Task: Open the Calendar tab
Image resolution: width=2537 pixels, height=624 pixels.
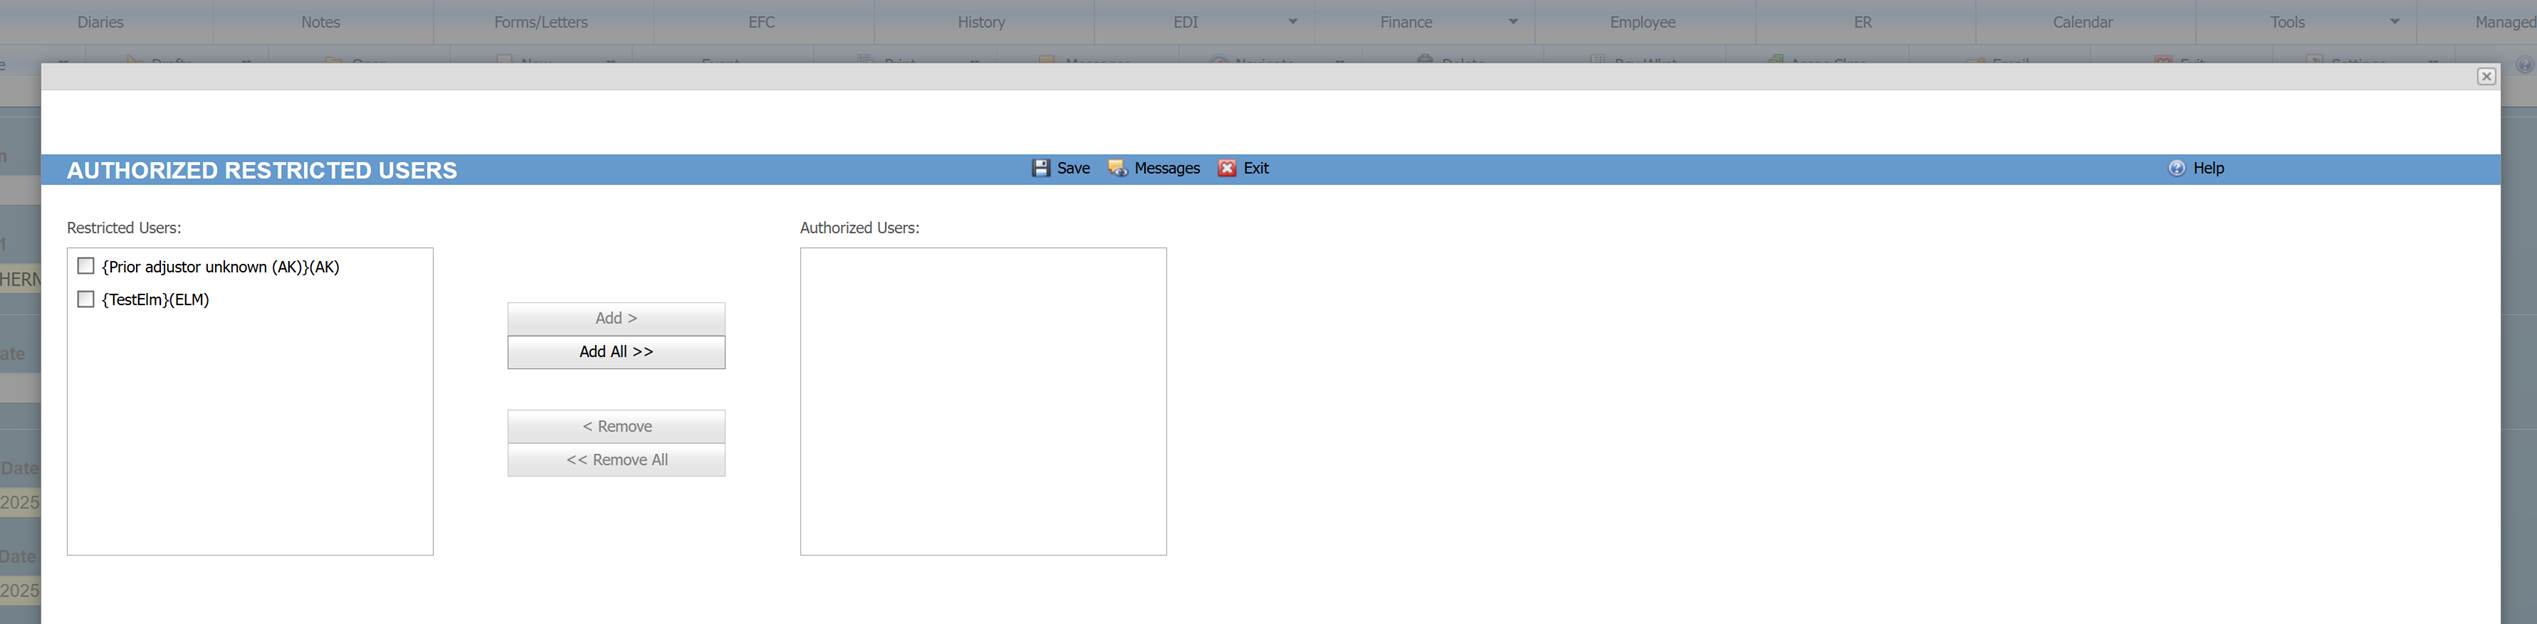Action: (x=2082, y=22)
